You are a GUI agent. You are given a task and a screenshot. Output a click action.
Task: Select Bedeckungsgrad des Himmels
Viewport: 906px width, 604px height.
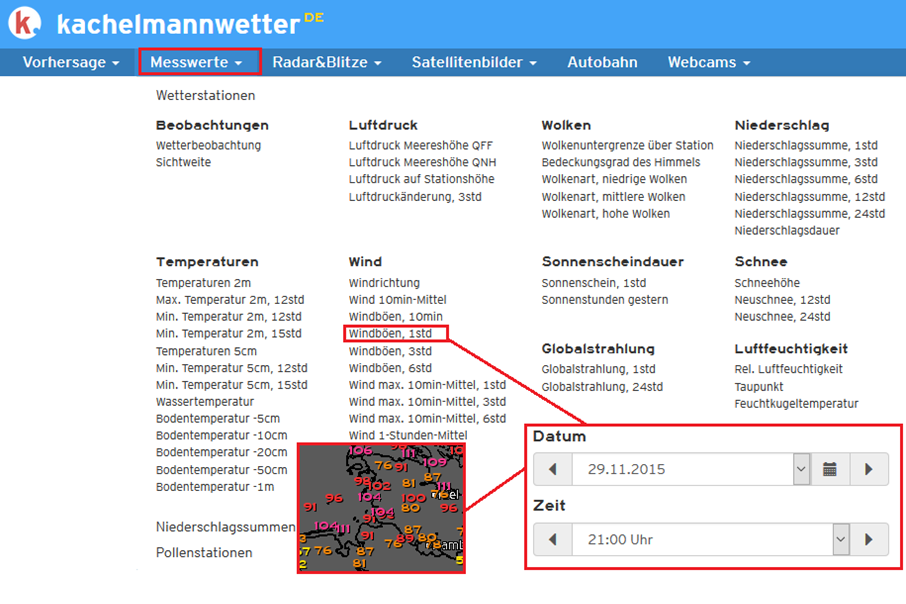tap(621, 162)
